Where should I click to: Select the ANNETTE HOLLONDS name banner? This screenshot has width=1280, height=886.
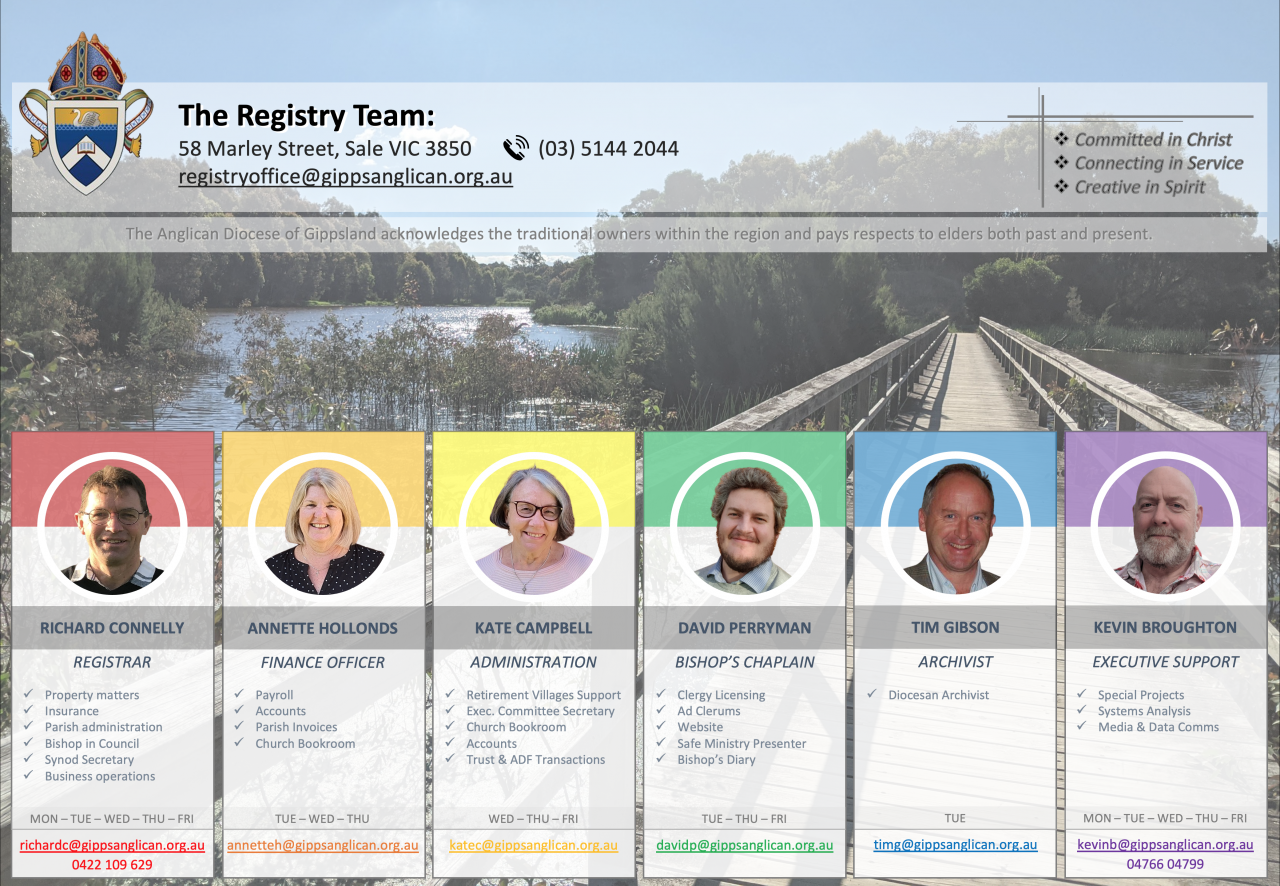[323, 628]
